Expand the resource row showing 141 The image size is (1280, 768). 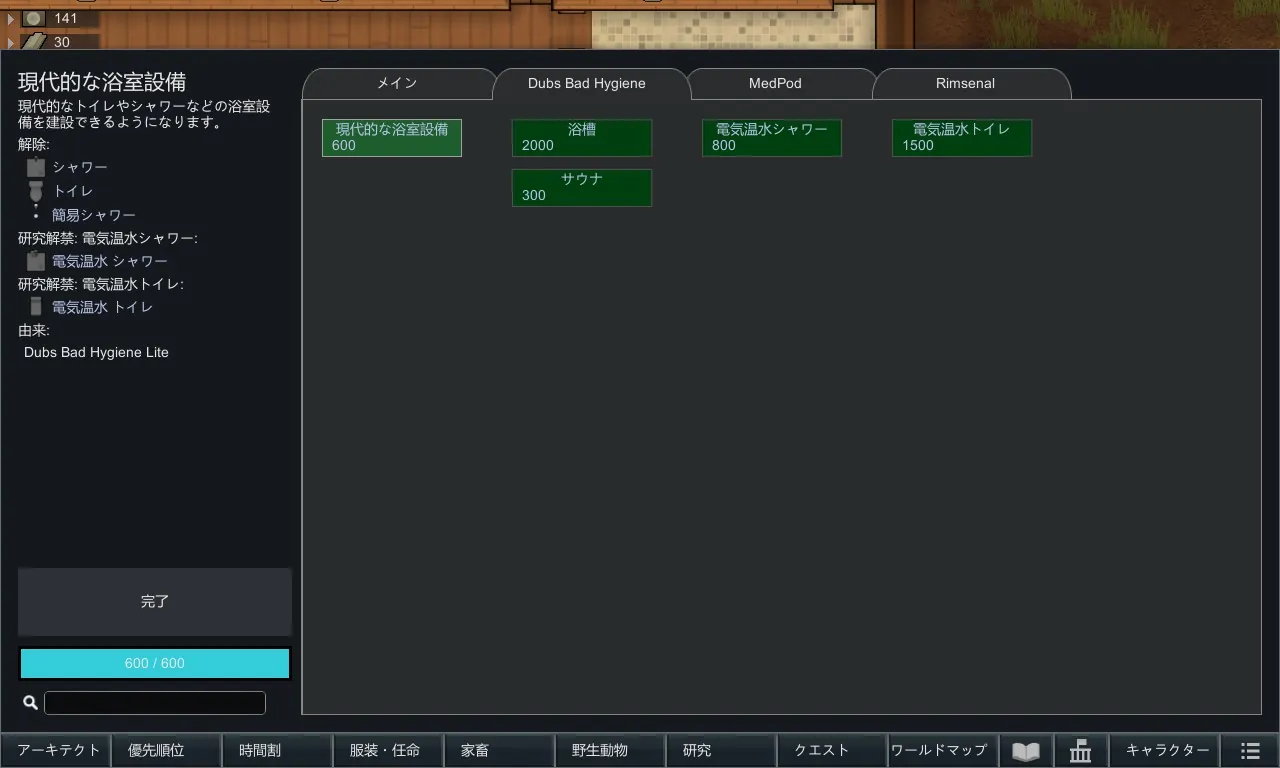[11, 18]
